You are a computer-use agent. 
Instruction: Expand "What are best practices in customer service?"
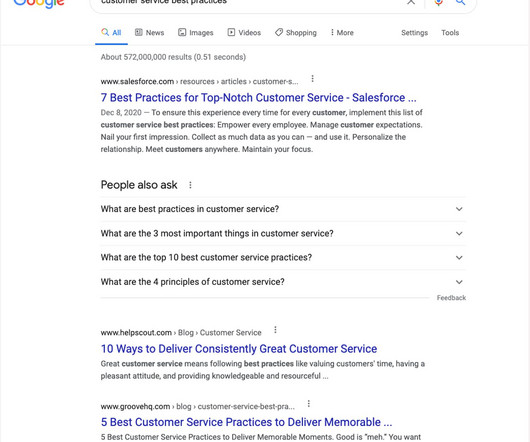pos(283,209)
